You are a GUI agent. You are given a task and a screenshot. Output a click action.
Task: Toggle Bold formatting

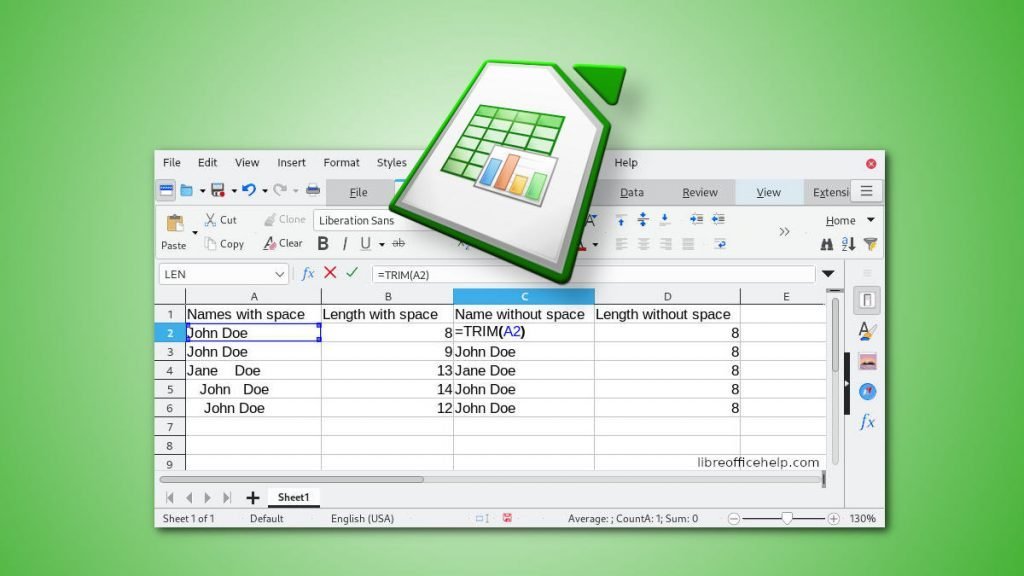[323, 244]
